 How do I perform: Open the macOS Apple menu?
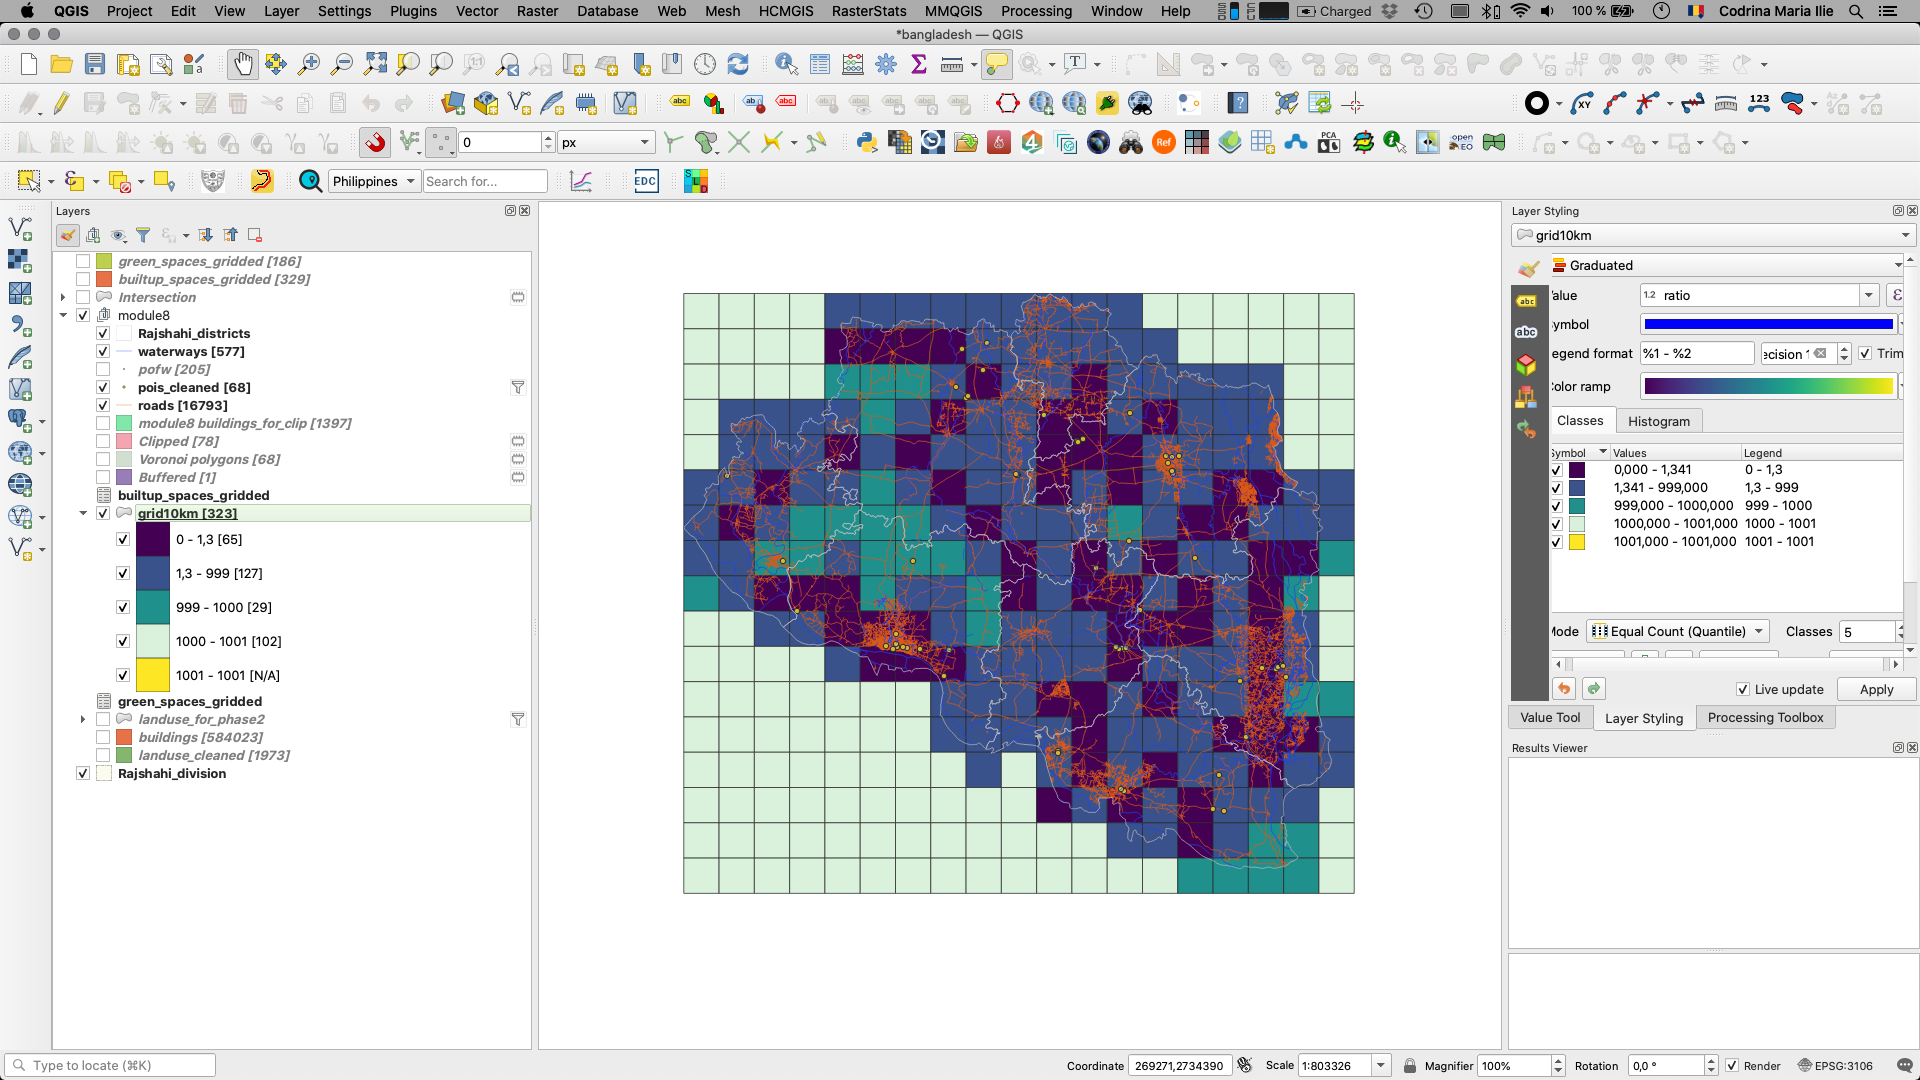pyautogui.click(x=27, y=11)
